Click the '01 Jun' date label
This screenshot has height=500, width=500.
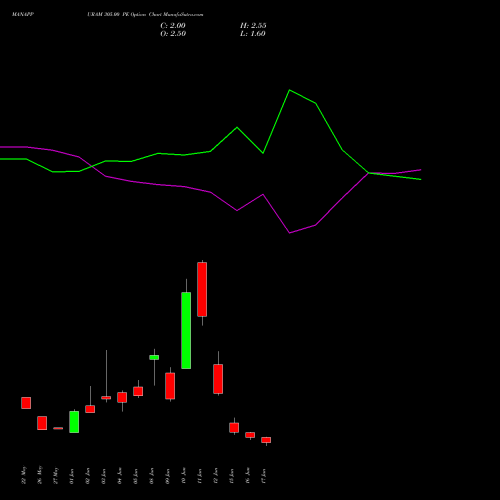click(x=71, y=476)
